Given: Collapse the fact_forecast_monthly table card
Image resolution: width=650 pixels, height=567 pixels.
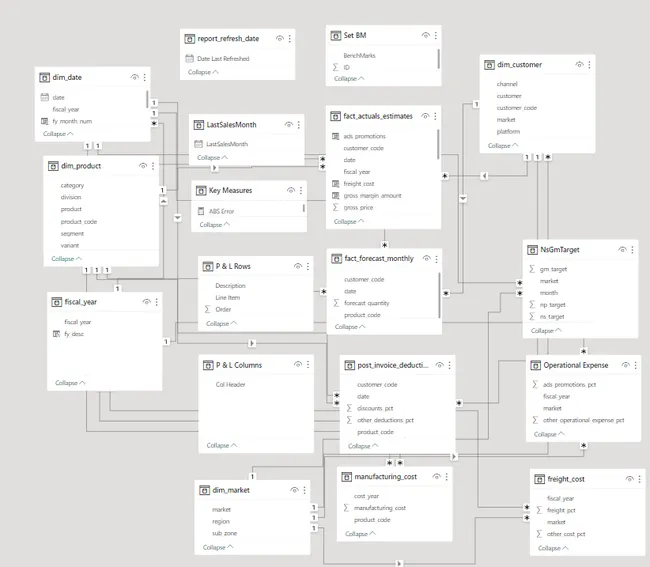Looking at the screenshot, I should coord(350,327).
